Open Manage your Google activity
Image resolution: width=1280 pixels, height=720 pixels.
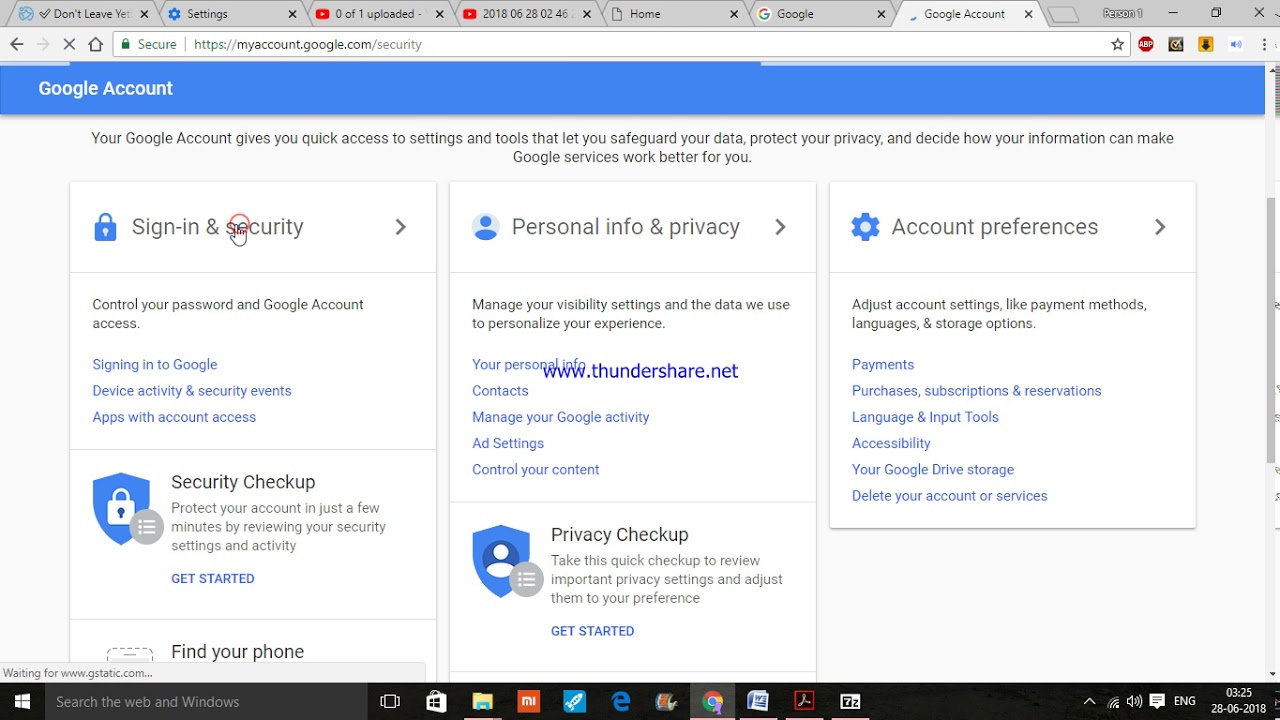pos(561,417)
